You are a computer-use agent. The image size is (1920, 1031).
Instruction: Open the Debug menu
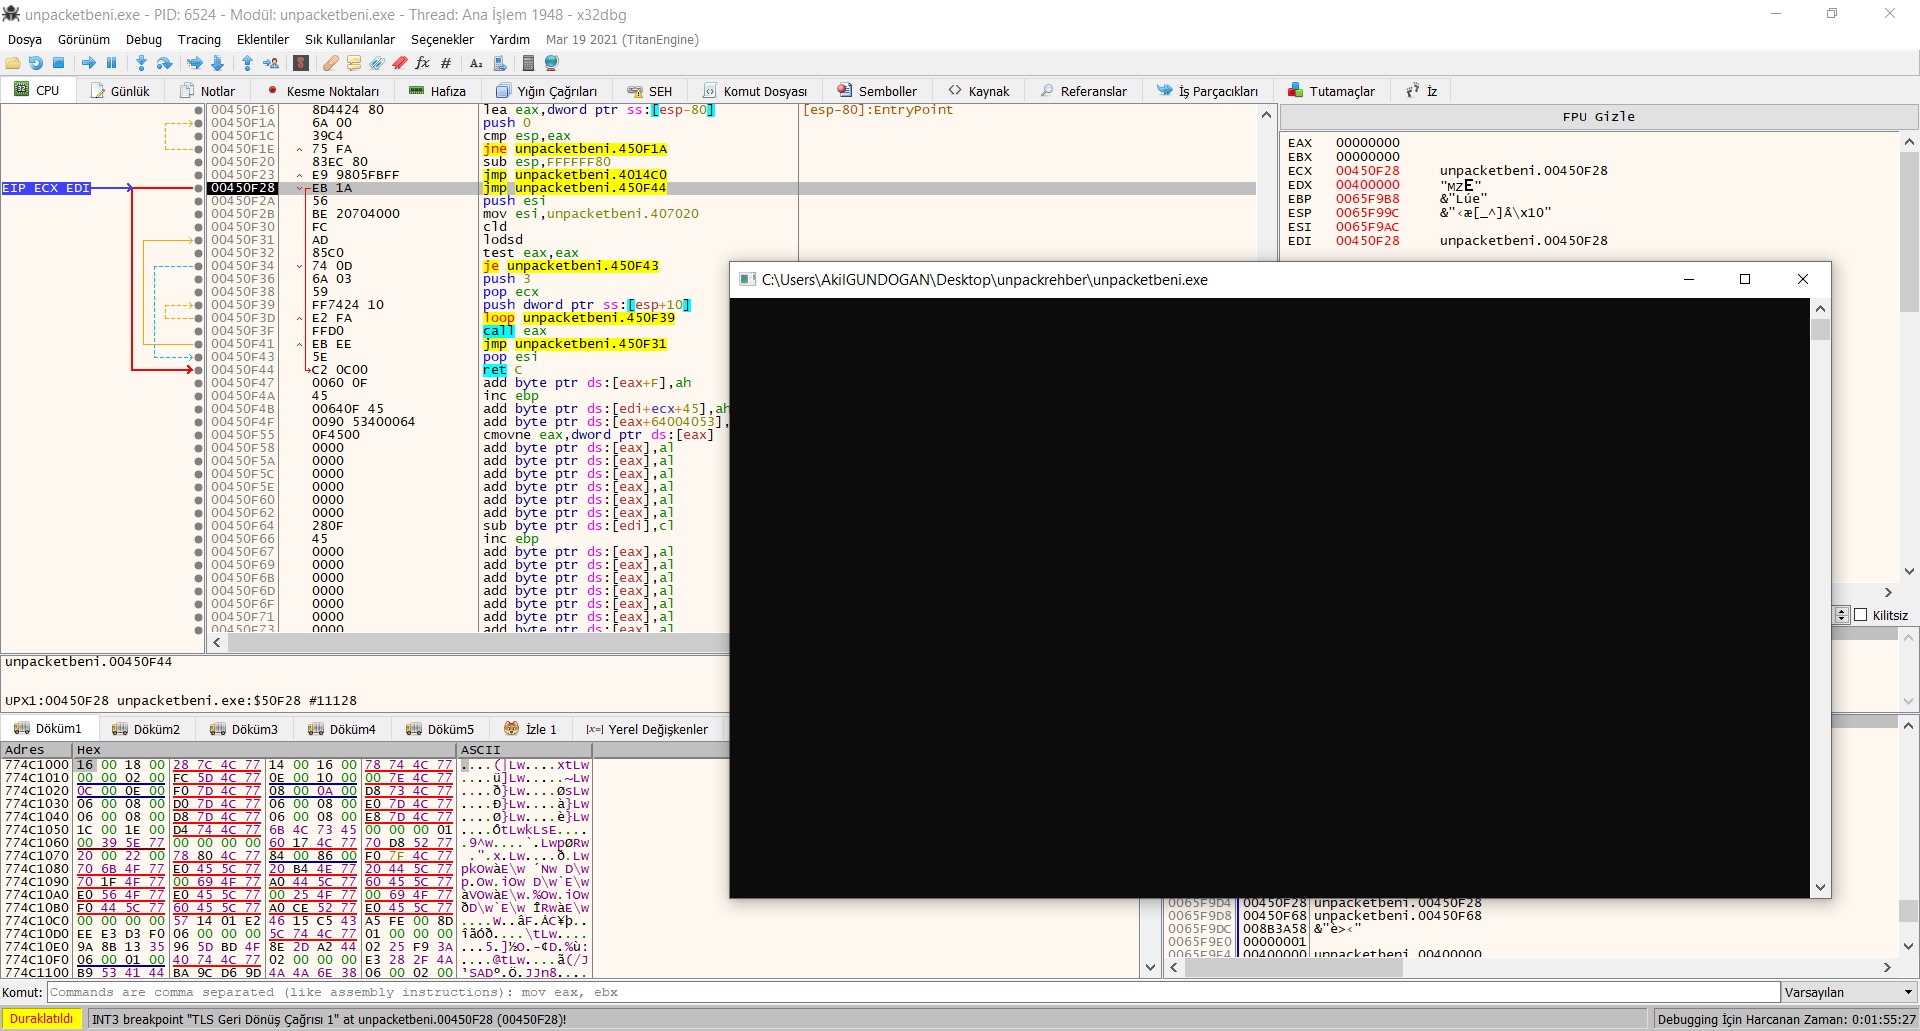[143, 40]
